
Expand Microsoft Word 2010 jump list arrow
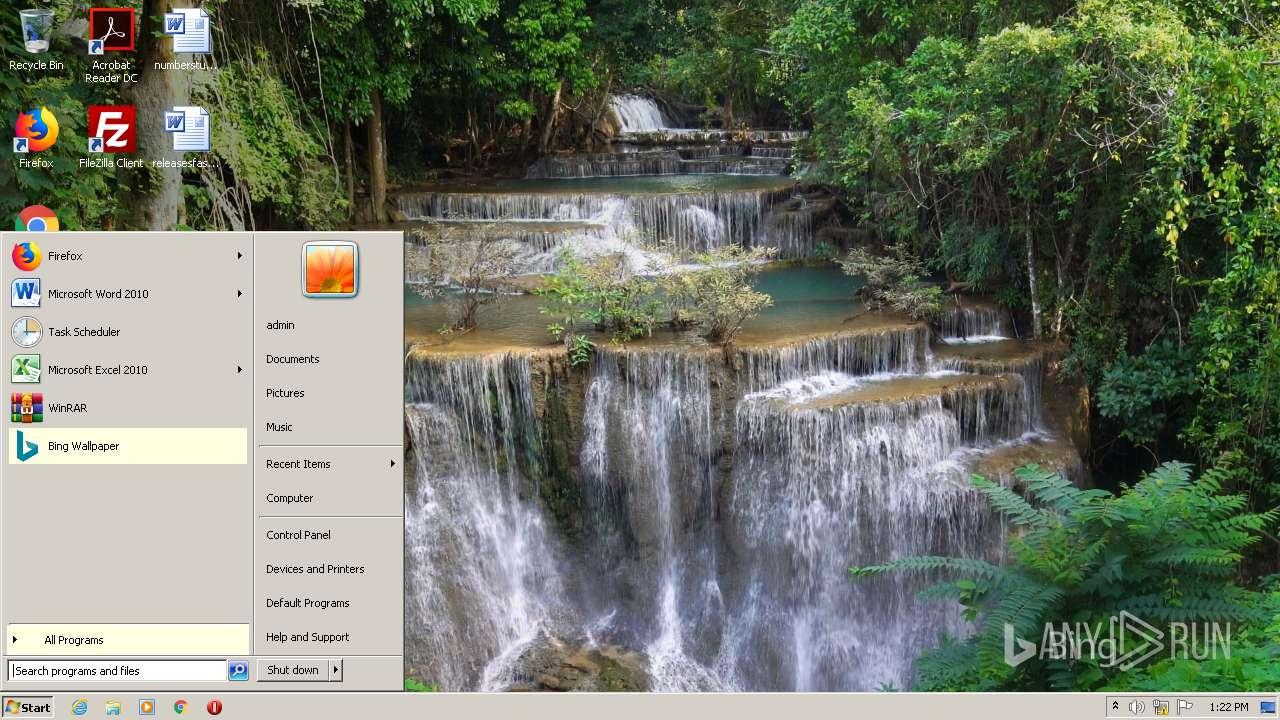[x=239, y=294]
